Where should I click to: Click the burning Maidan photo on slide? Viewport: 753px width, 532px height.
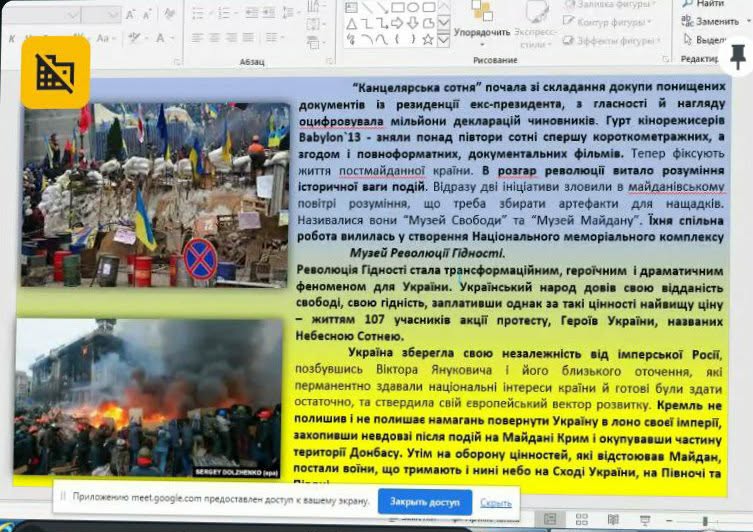coord(148,397)
